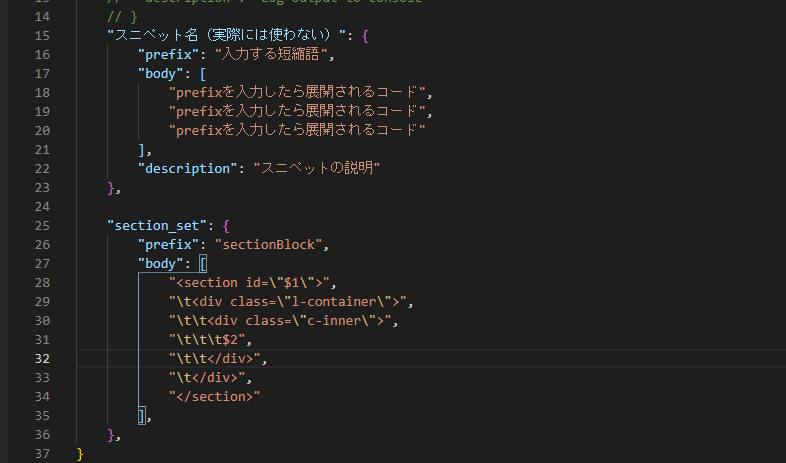
Task: Click the highlighted opening bracket on line 27
Action: (202, 263)
